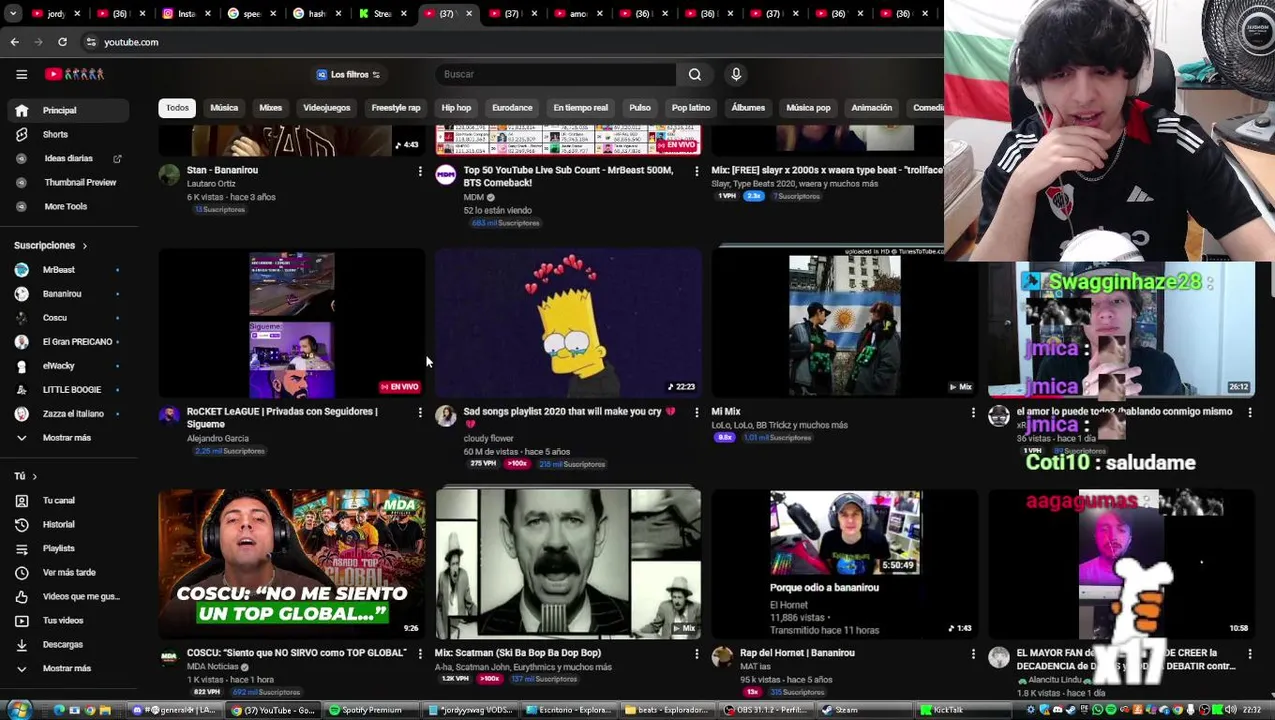The image size is (1275, 720).
Task: Select the Mixes filter chip
Action: click(x=271, y=108)
